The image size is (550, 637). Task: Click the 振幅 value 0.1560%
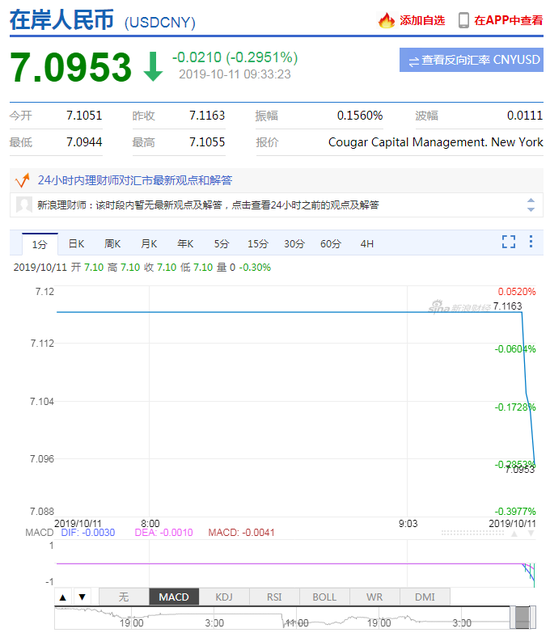tap(360, 116)
